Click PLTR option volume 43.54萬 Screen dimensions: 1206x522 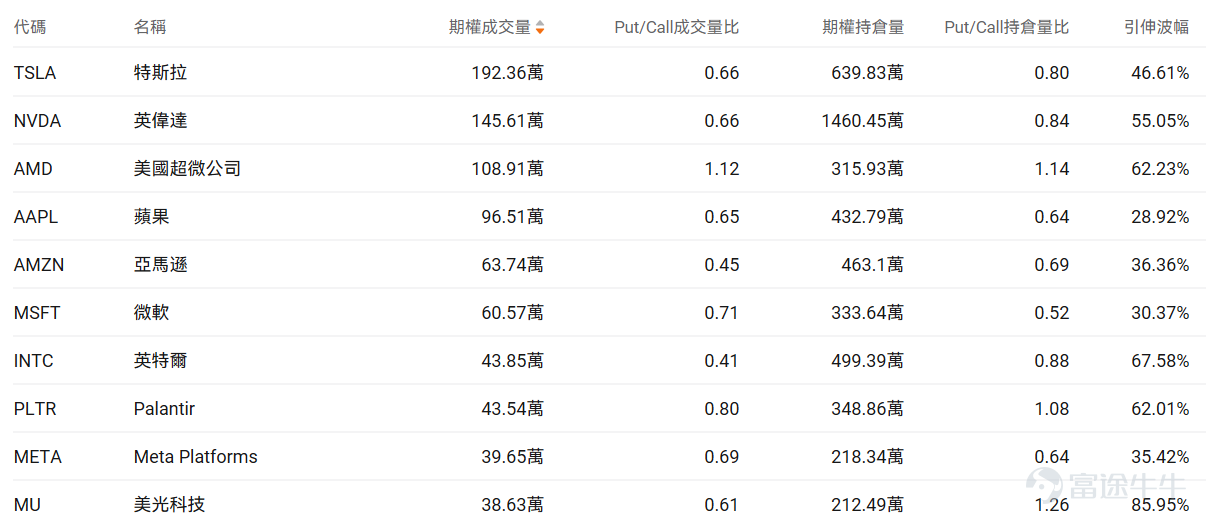click(513, 409)
